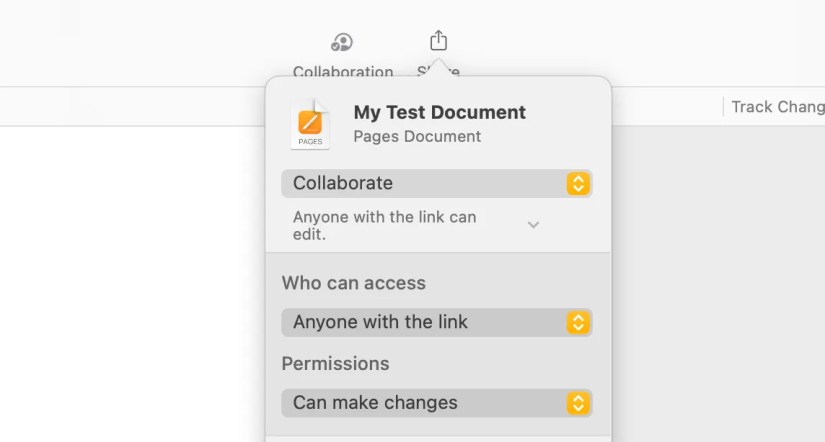This screenshot has height=442, width=825.
Task: Click the Pages document file icon
Action: coord(310,125)
